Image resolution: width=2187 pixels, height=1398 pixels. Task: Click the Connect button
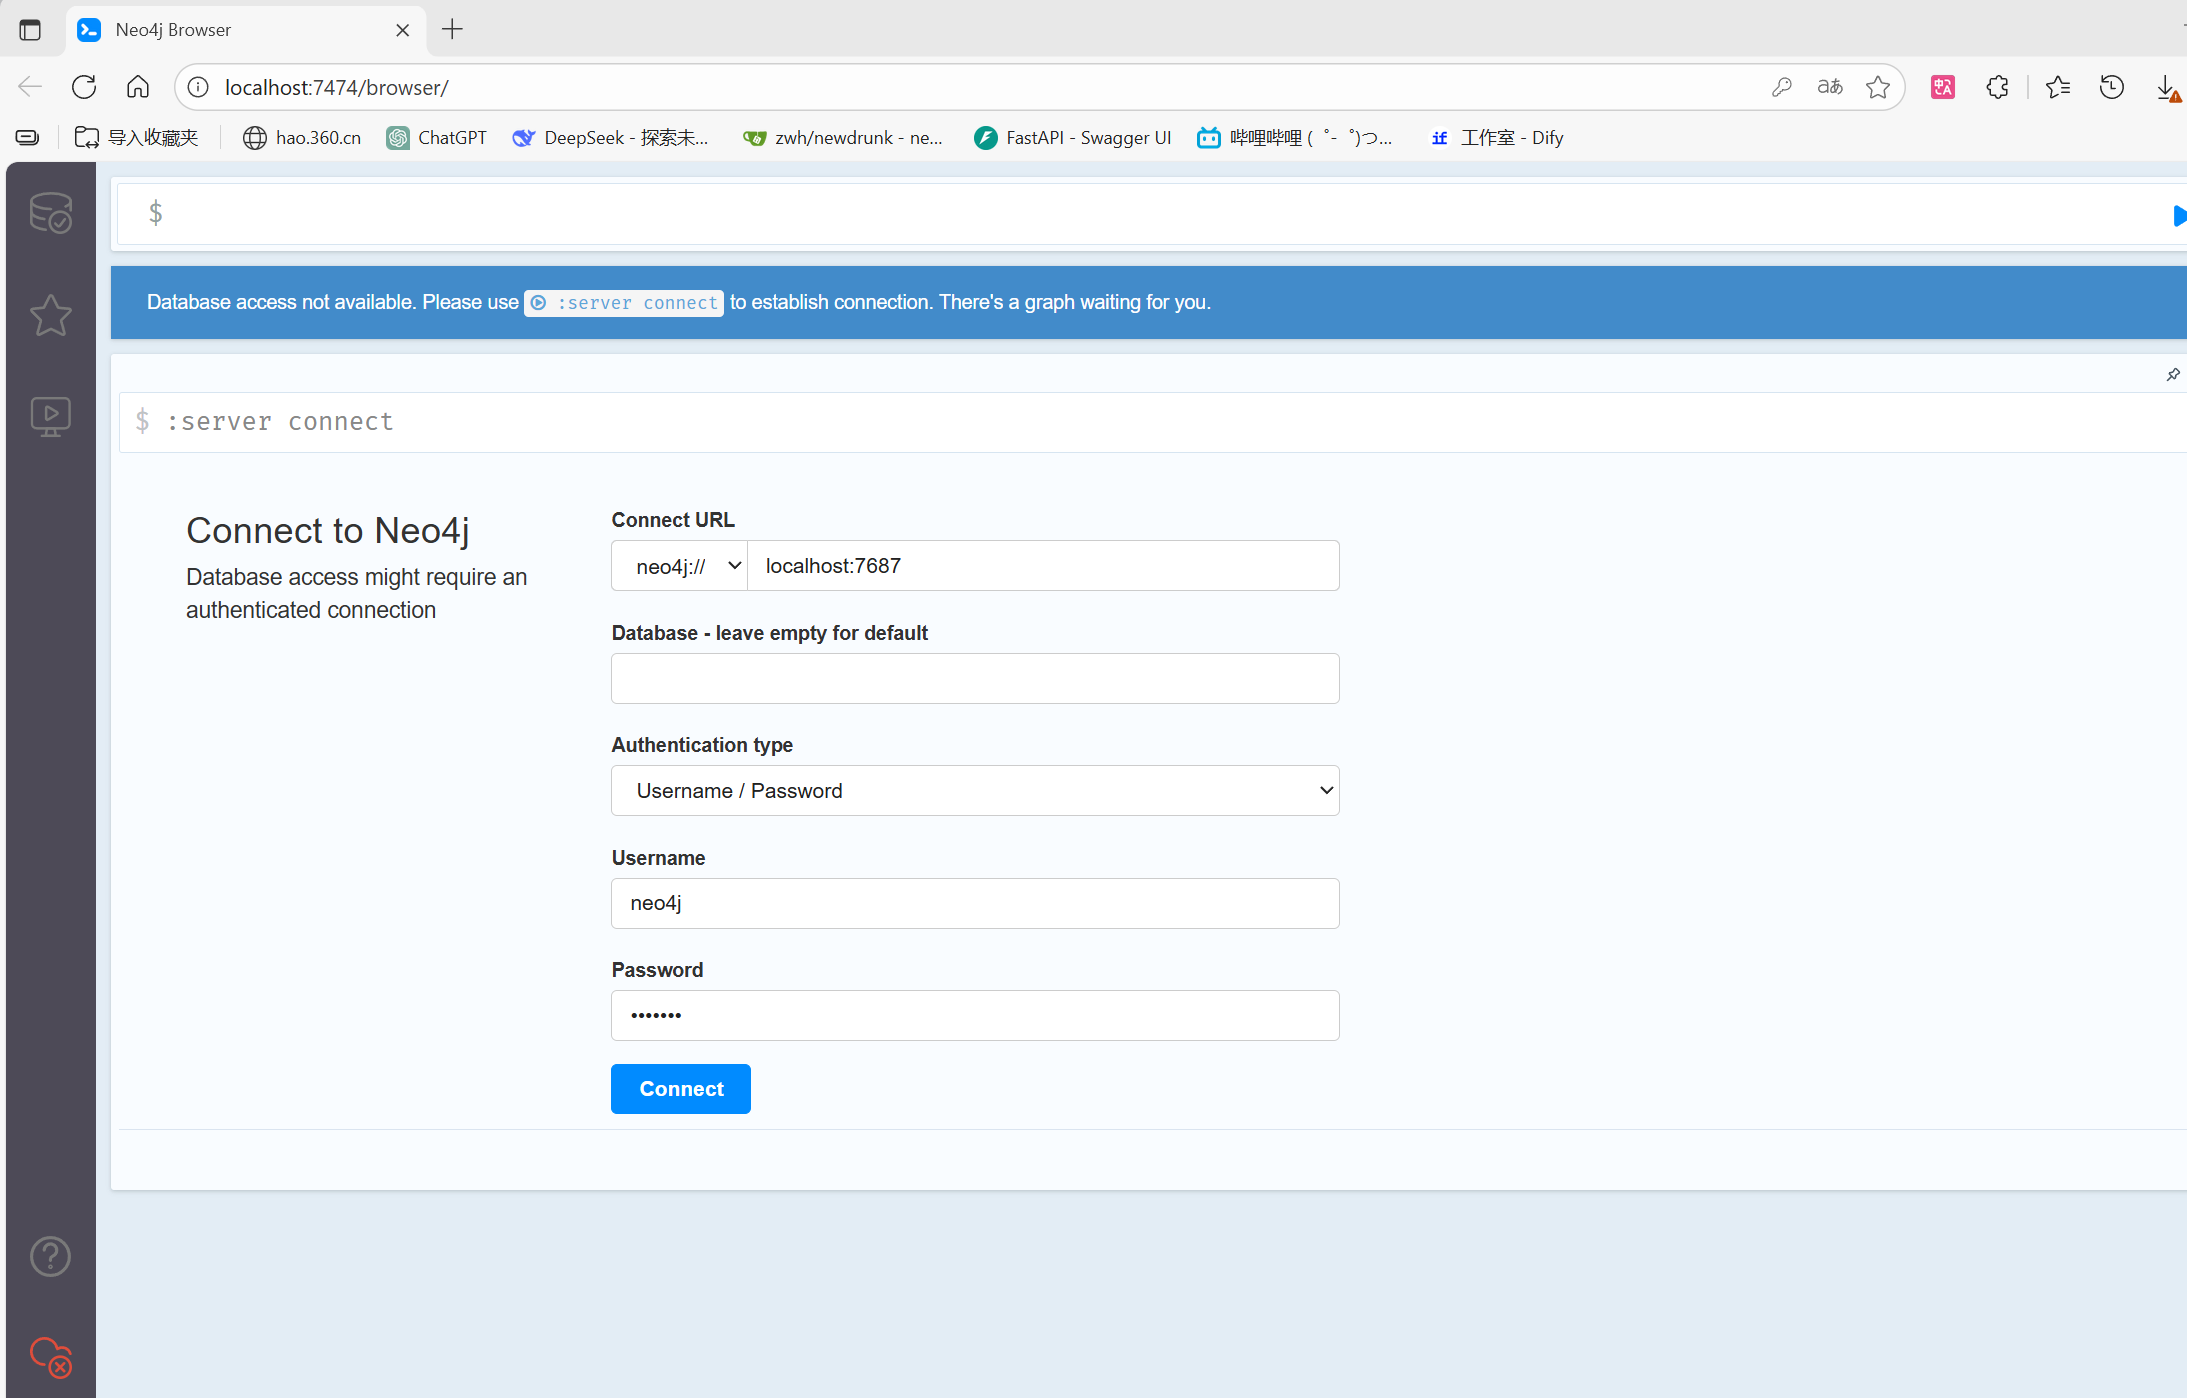681,1089
